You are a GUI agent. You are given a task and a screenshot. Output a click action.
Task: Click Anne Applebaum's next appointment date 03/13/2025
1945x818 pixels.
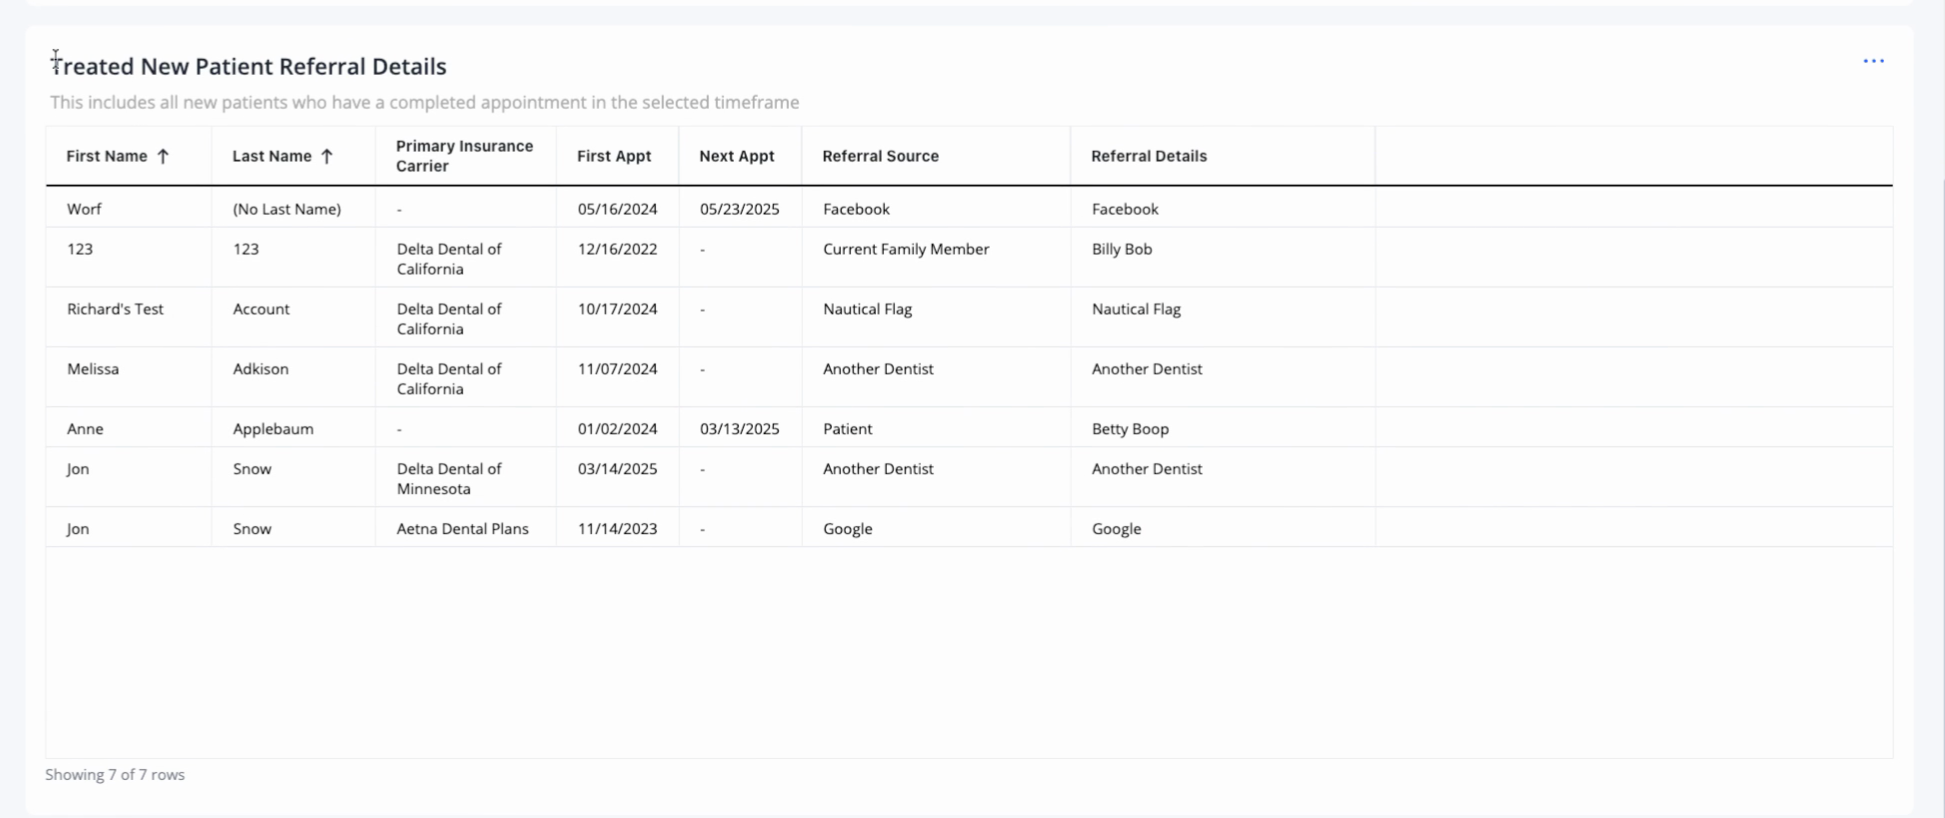pos(739,429)
